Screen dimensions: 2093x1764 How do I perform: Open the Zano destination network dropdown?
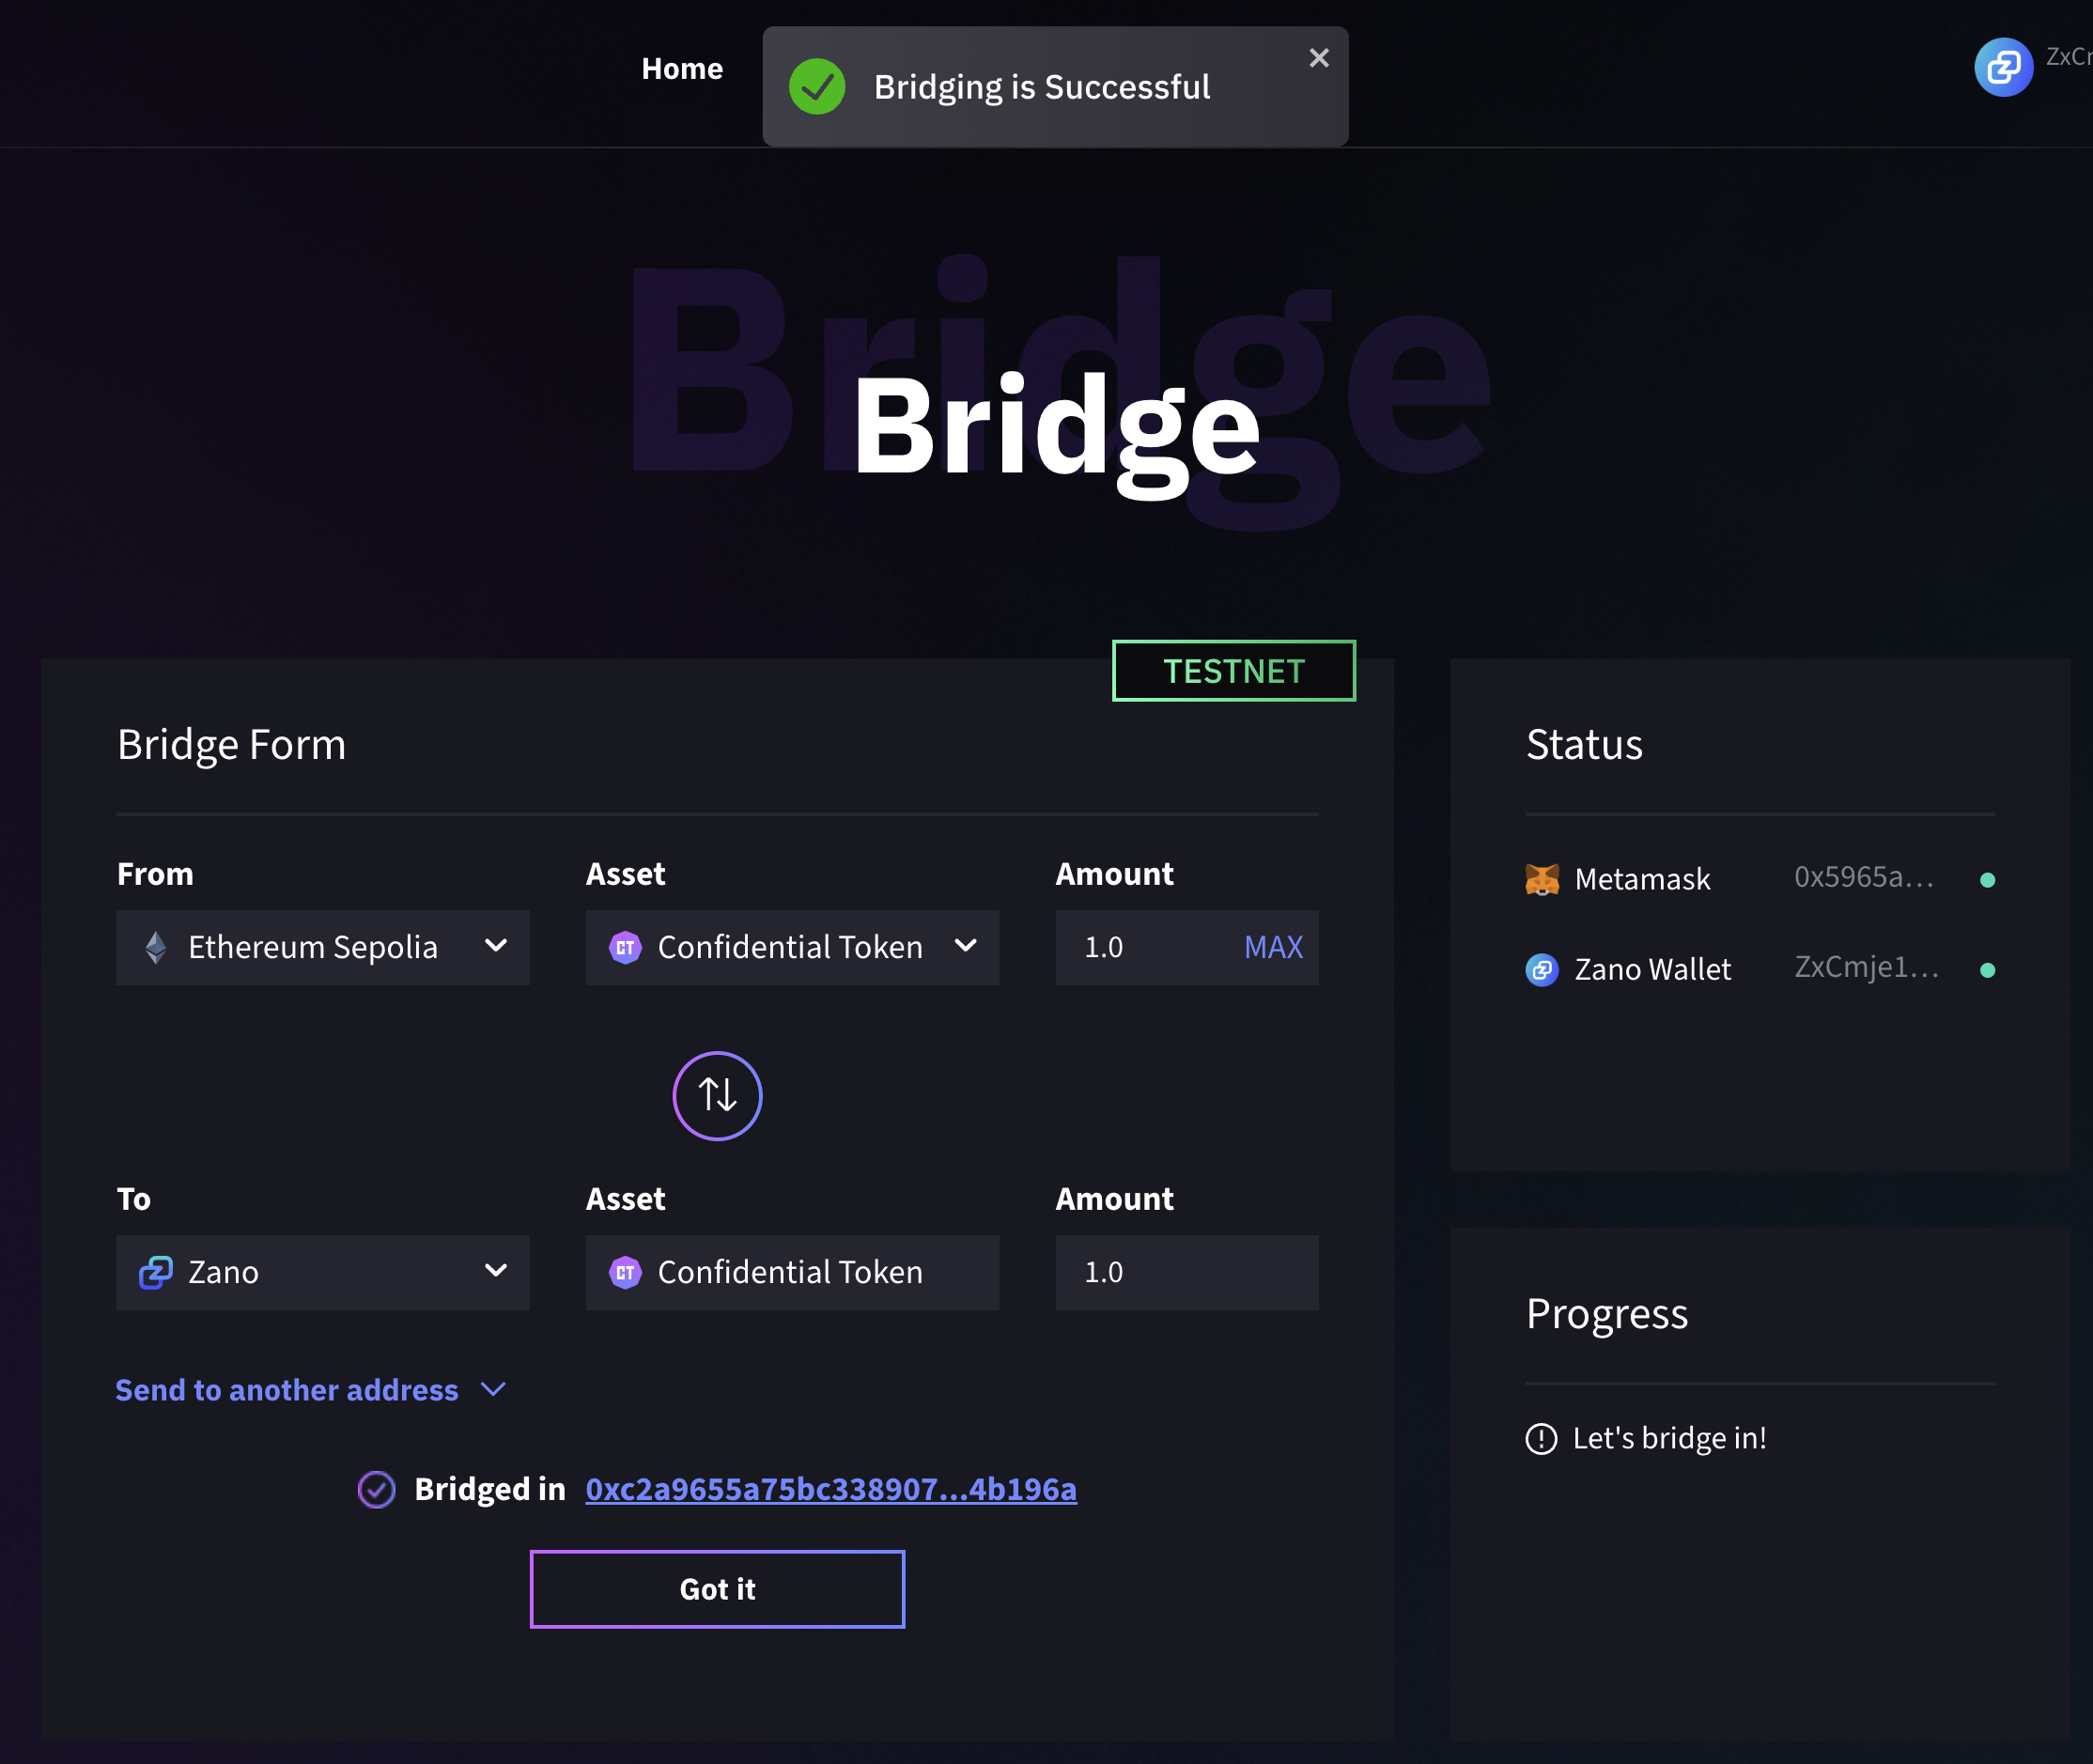[x=322, y=1272]
